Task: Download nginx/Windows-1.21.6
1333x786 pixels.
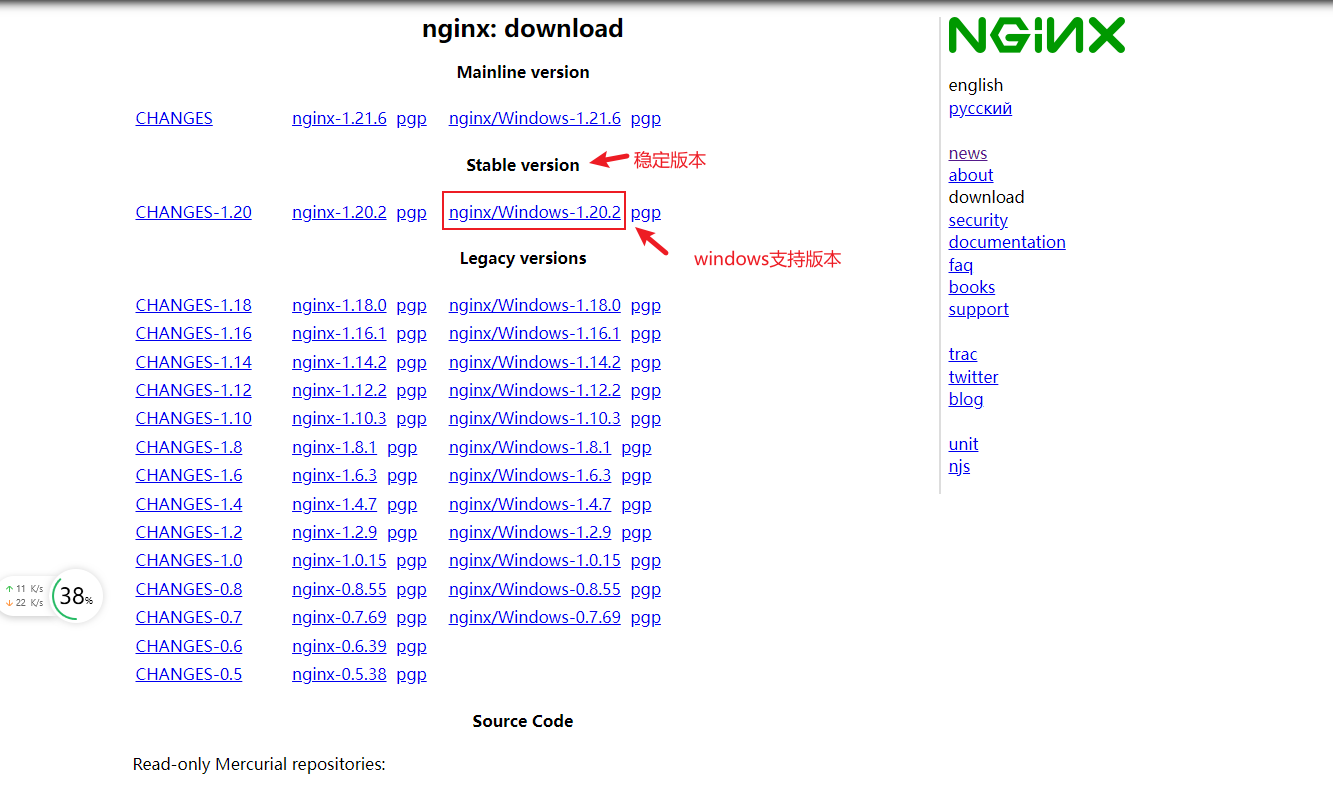Action: coord(535,118)
